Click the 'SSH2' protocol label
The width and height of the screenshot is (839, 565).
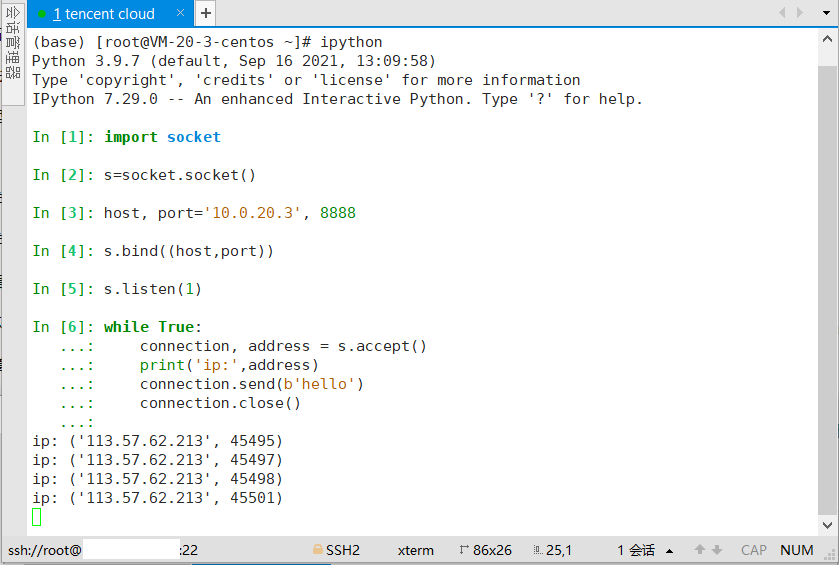tap(343, 550)
